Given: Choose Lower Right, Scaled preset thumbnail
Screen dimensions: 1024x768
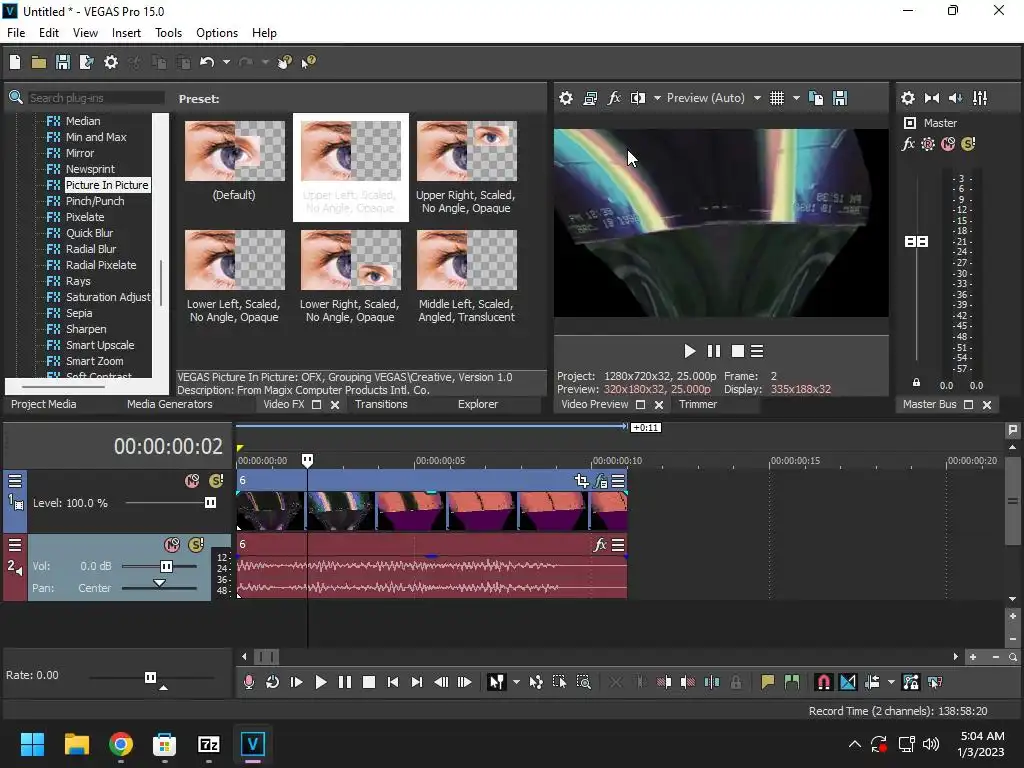Looking at the screenshot, I should coord(351,260).
